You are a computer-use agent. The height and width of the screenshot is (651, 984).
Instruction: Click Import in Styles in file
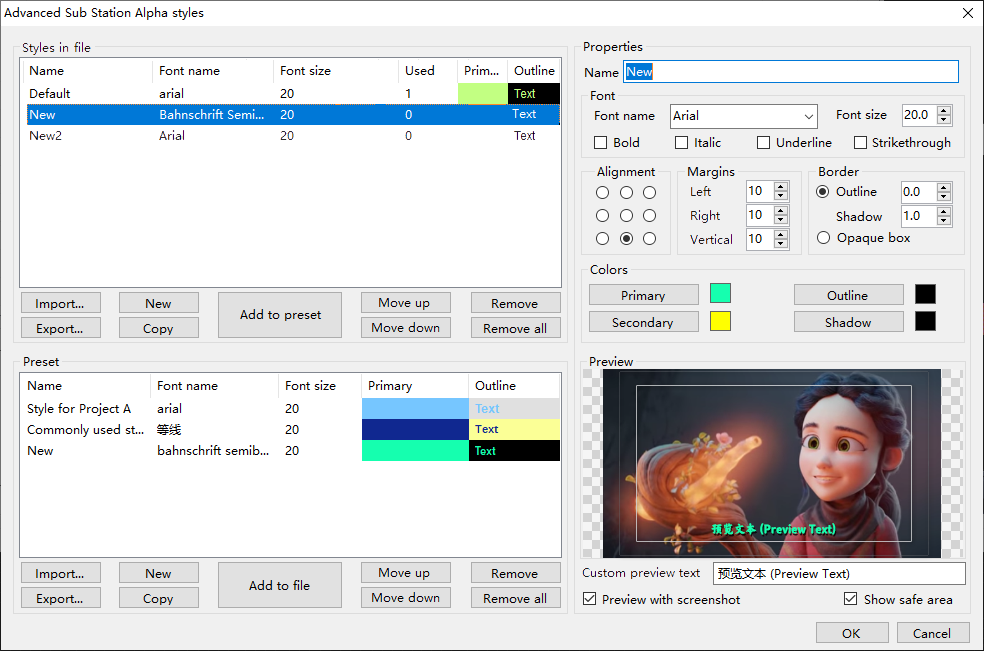[60, 303]
